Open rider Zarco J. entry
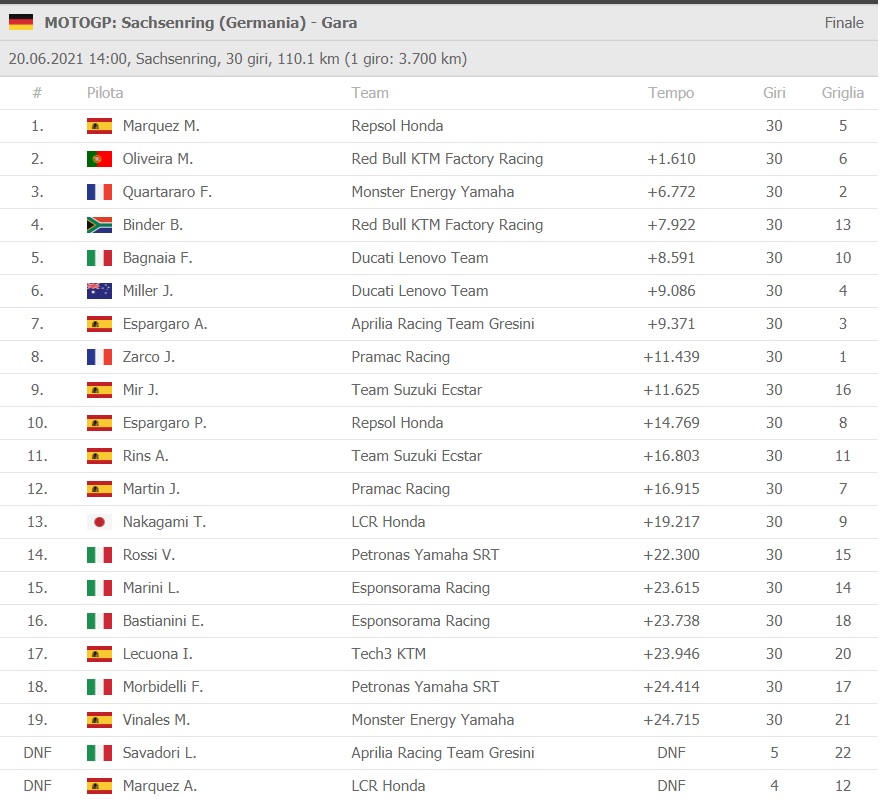The image size is (880, 799). click(x=149, y=357)
